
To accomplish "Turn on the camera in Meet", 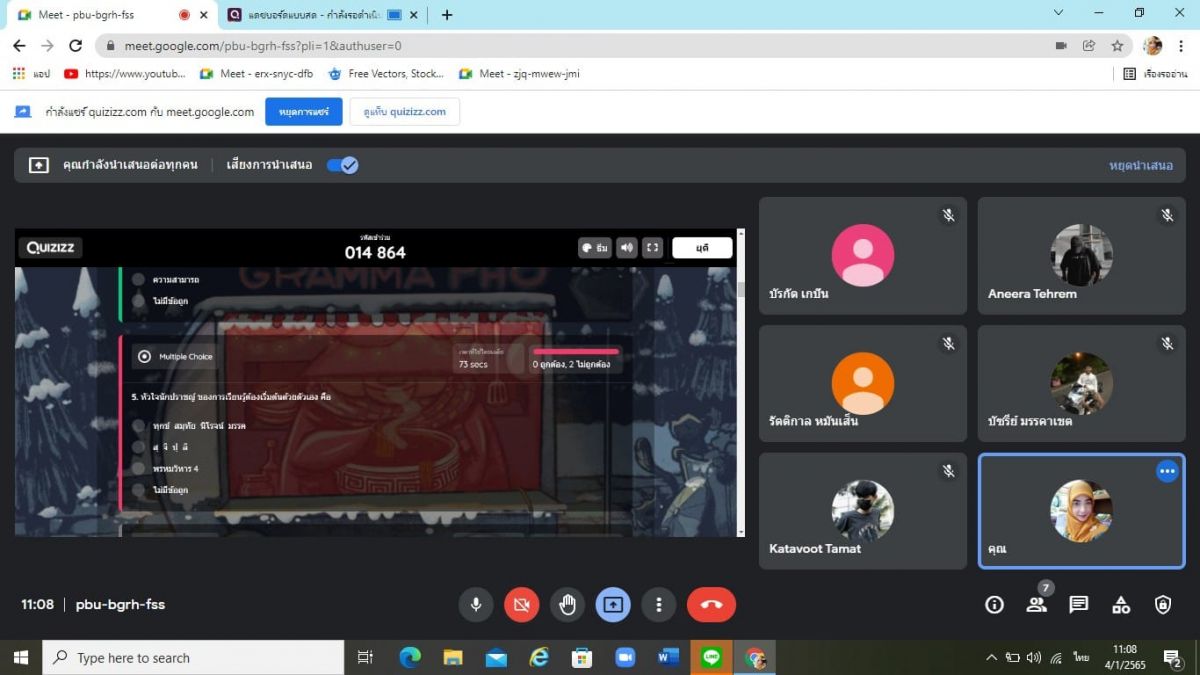I will tap(521, 605).
